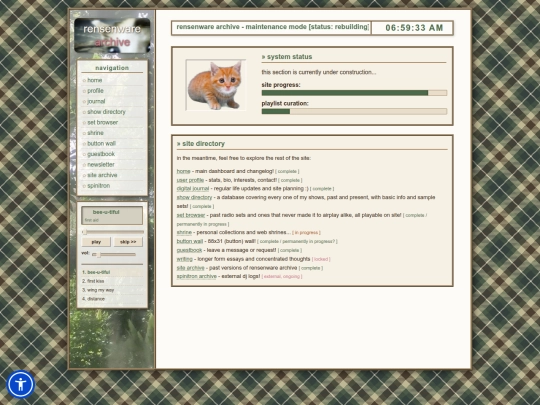Screen dimensions: 540x405
Task: Click the navigation heading
Action: tap(112, 68)
